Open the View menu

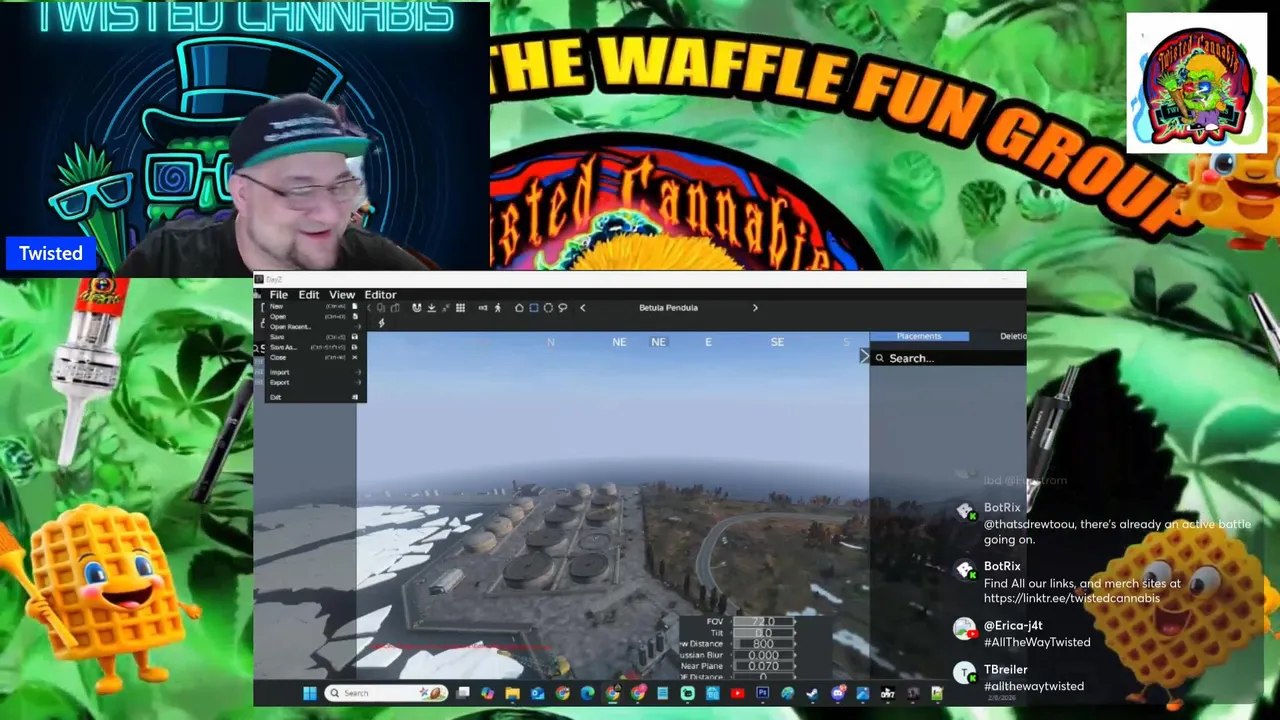(342, 295)
